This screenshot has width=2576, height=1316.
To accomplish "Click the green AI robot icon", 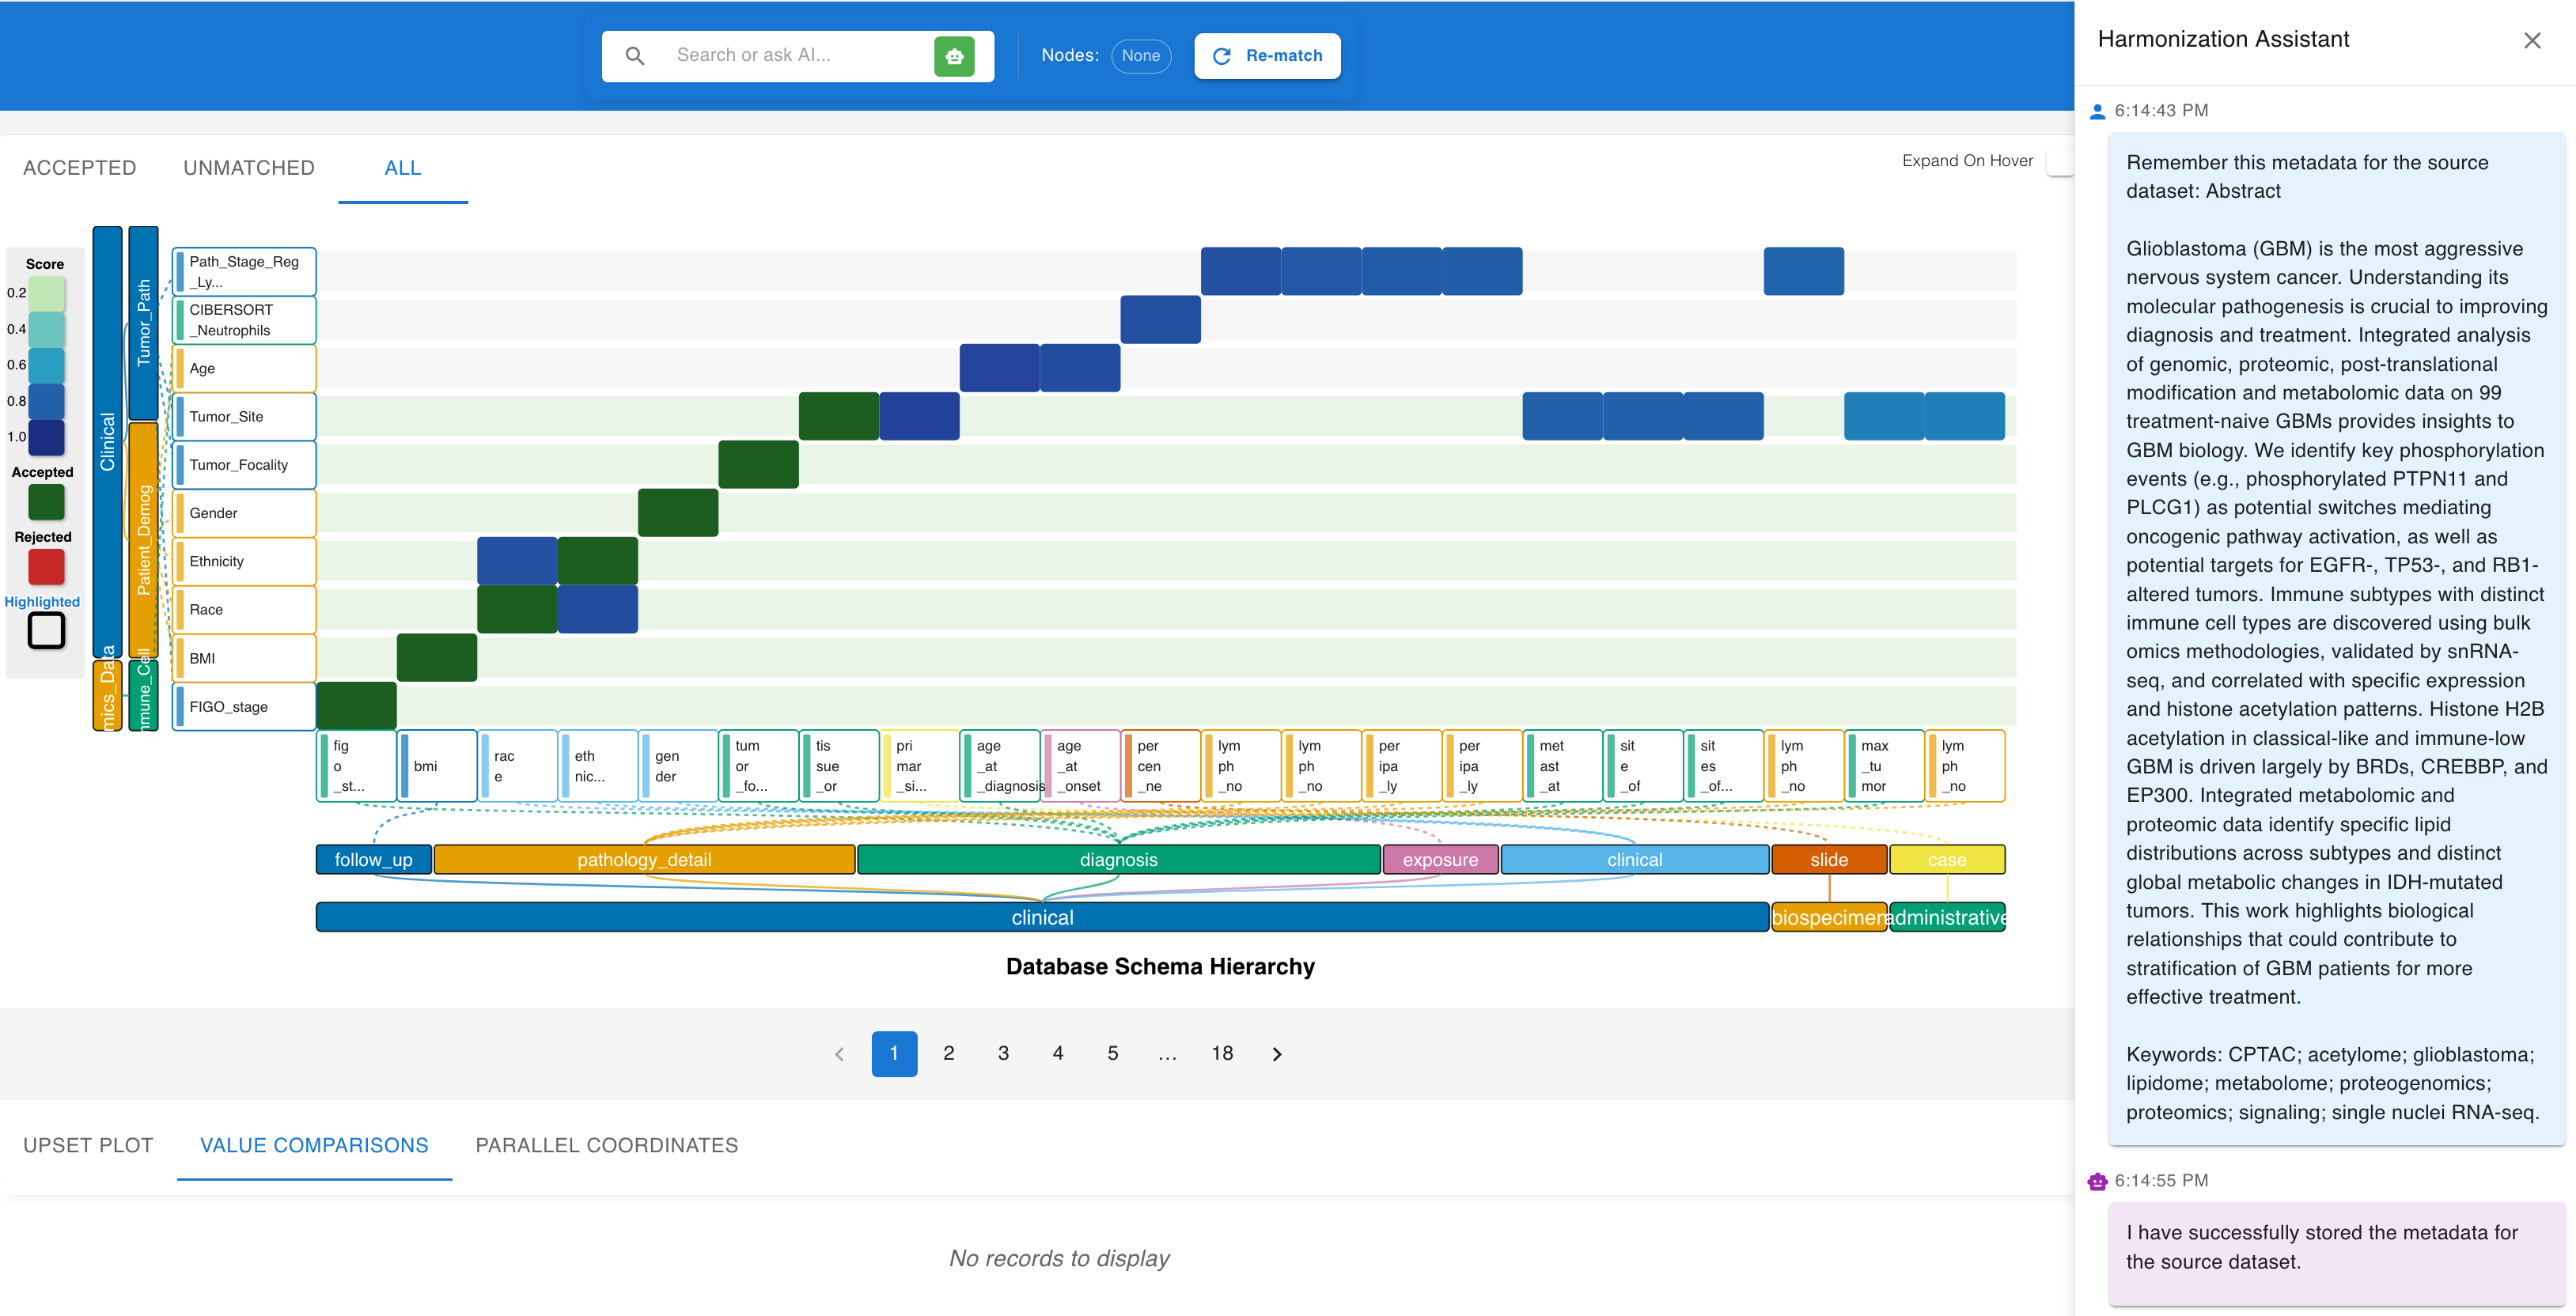I will pyautogui.click(x=954, y=56).
